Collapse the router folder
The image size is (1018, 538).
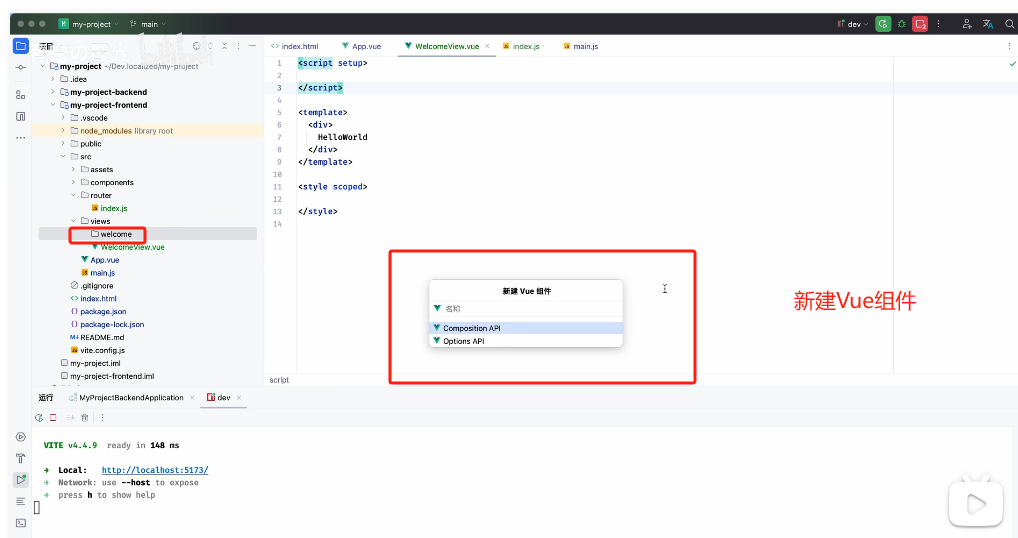click(x=73, y=195)
